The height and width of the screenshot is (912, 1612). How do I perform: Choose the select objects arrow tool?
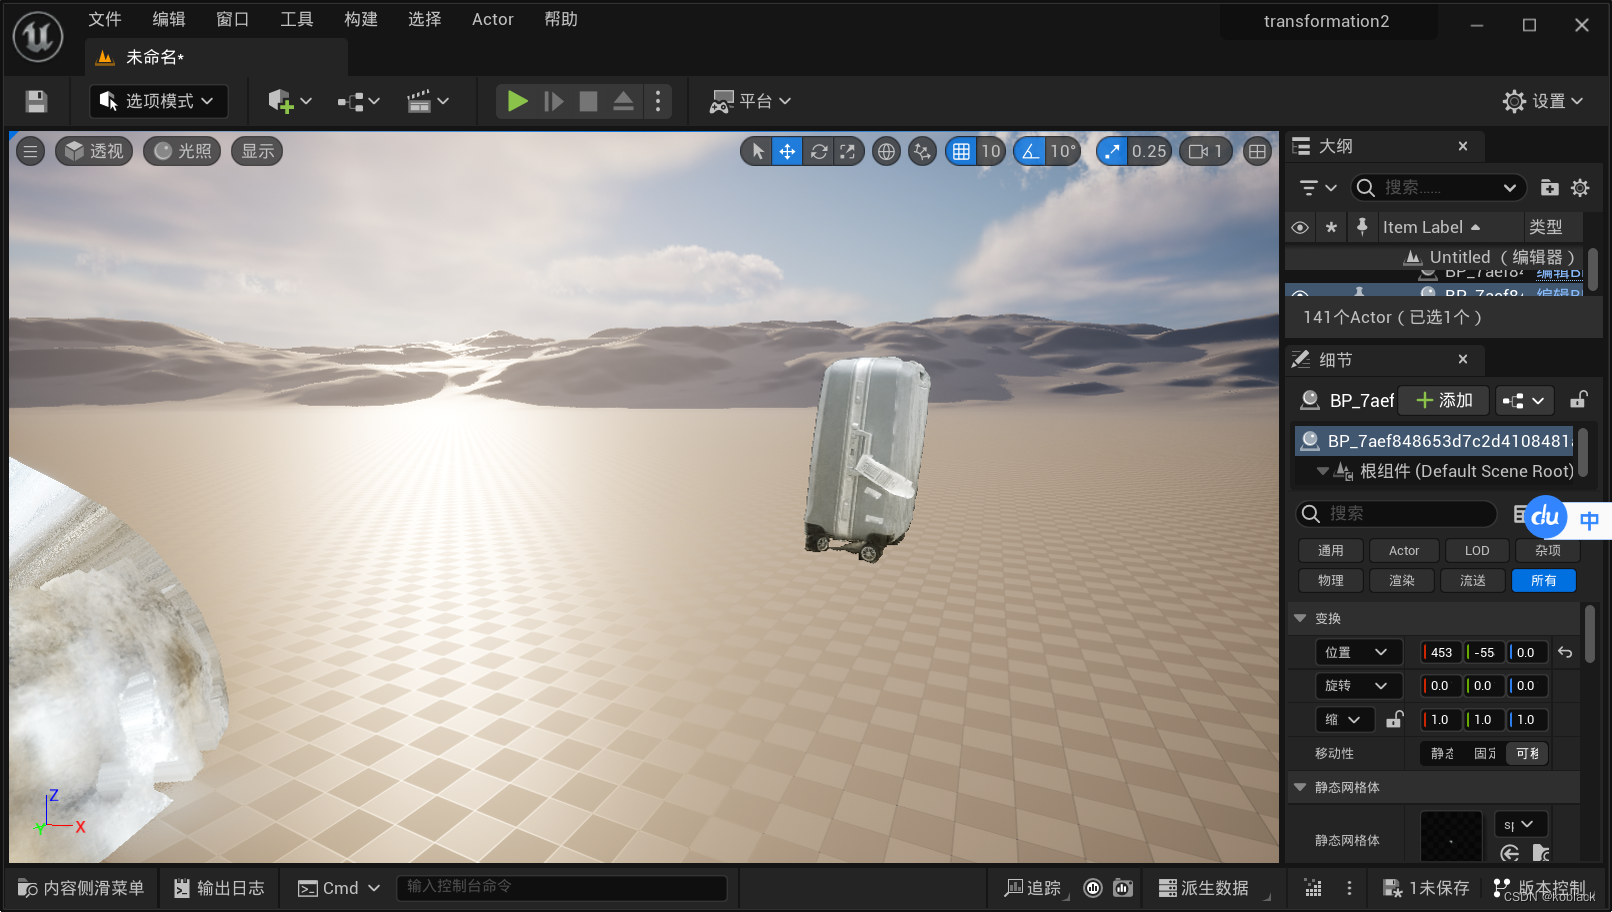757,151
